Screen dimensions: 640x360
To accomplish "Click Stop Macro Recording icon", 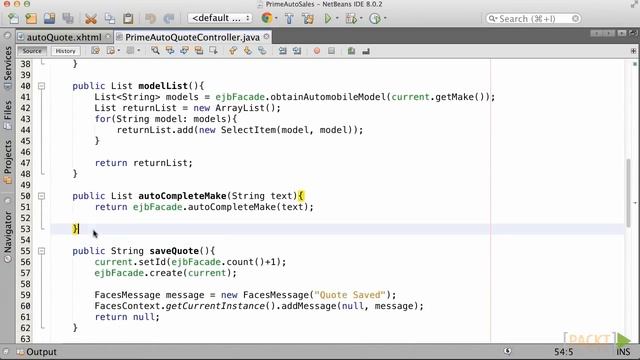I will (x=331, y=51).
